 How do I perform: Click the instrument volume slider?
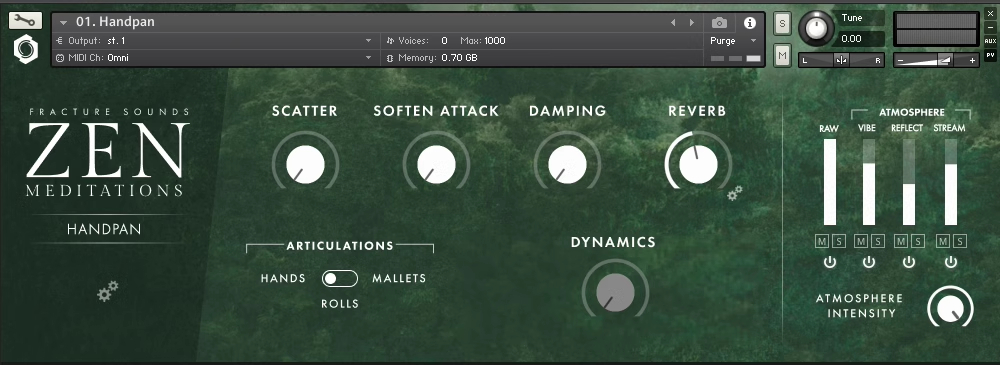pyautogui.click(x=936, y=61)
